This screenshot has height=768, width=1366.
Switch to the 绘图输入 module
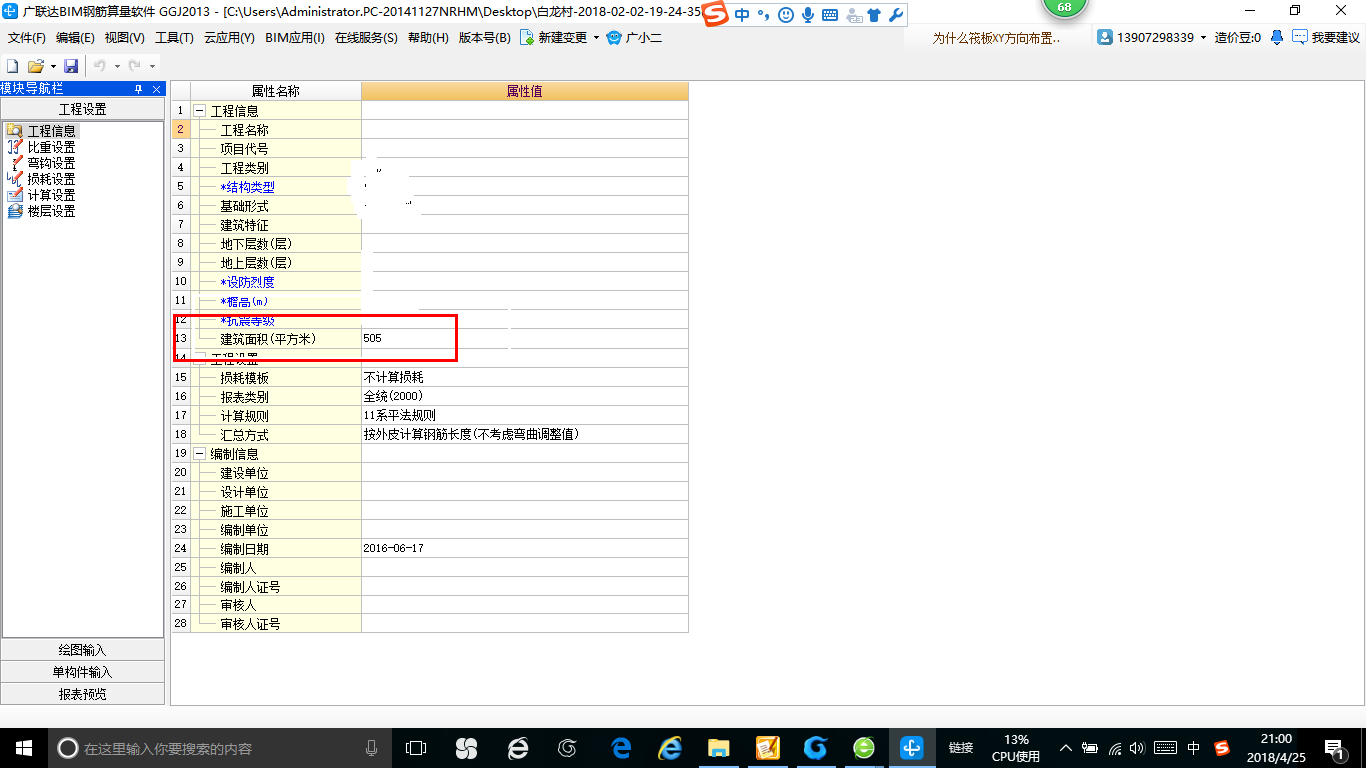point(82,650)
